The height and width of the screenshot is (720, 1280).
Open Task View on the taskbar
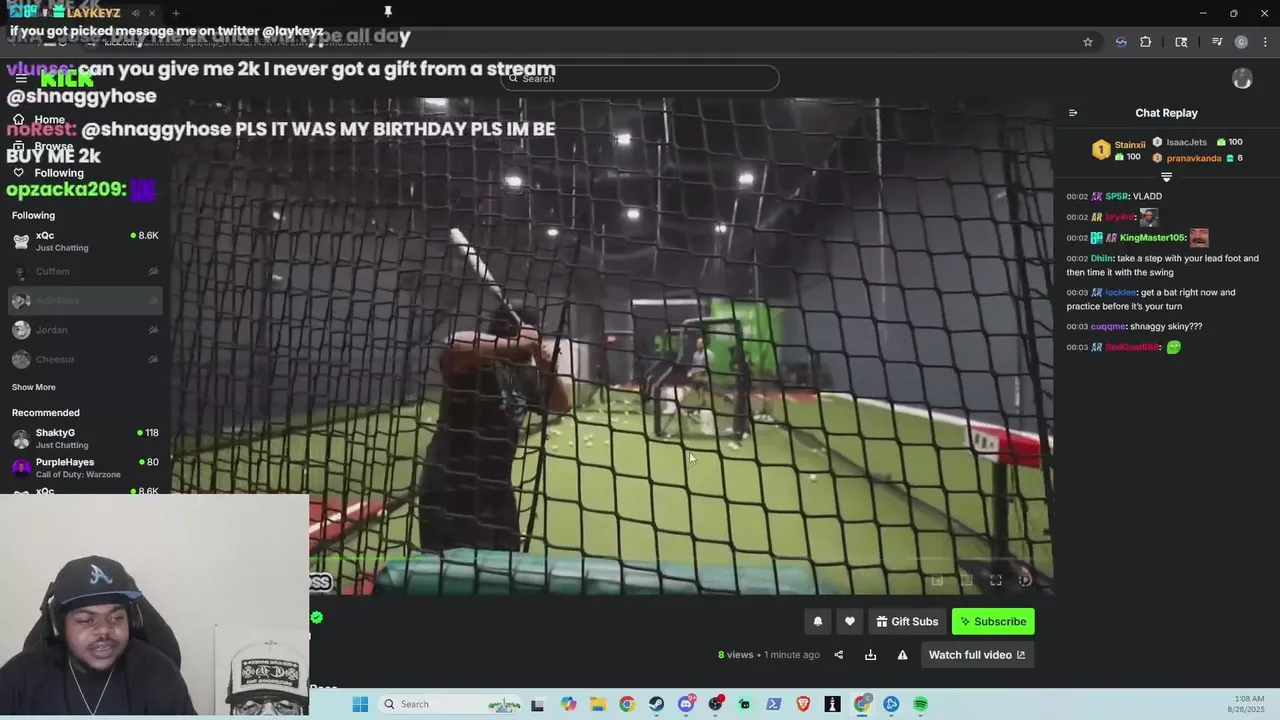point(537,704)
